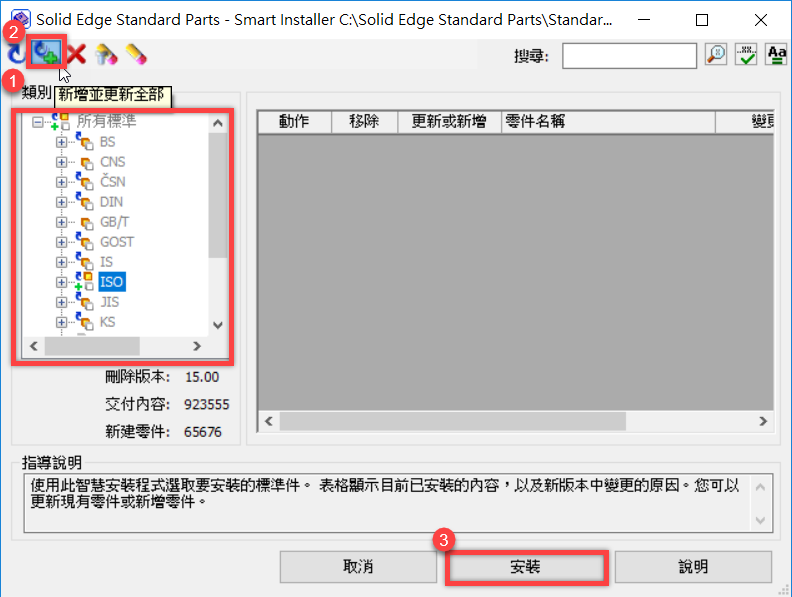Screen dimensions: 792x597
Task: Click the tree panel scroll left arrow
Action: pyautogui.click(x=34, y=346)
